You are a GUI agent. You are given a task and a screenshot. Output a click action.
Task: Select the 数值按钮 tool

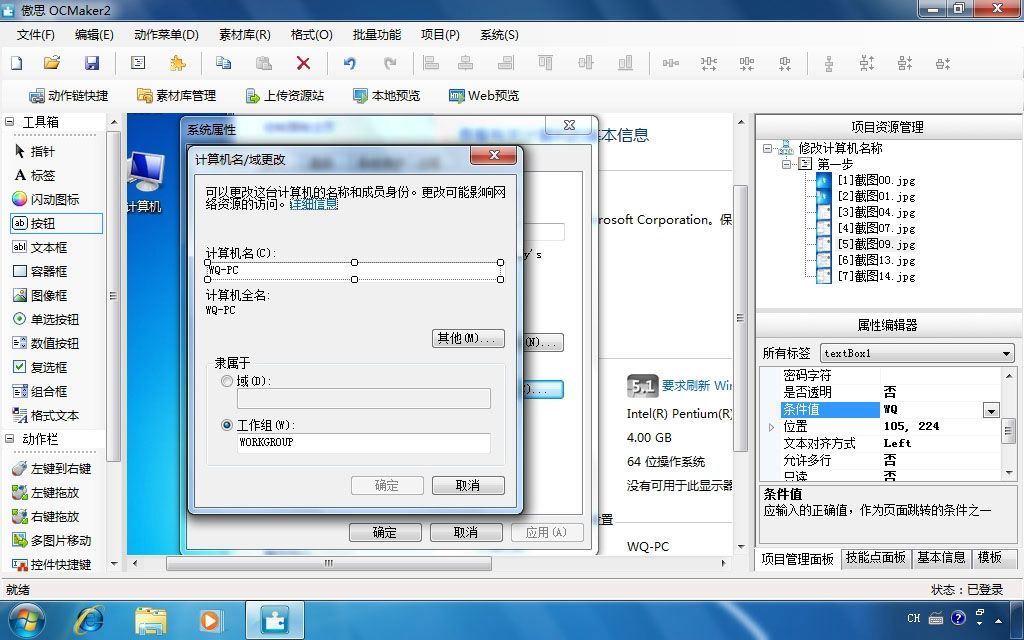click(x=46, y=344)
